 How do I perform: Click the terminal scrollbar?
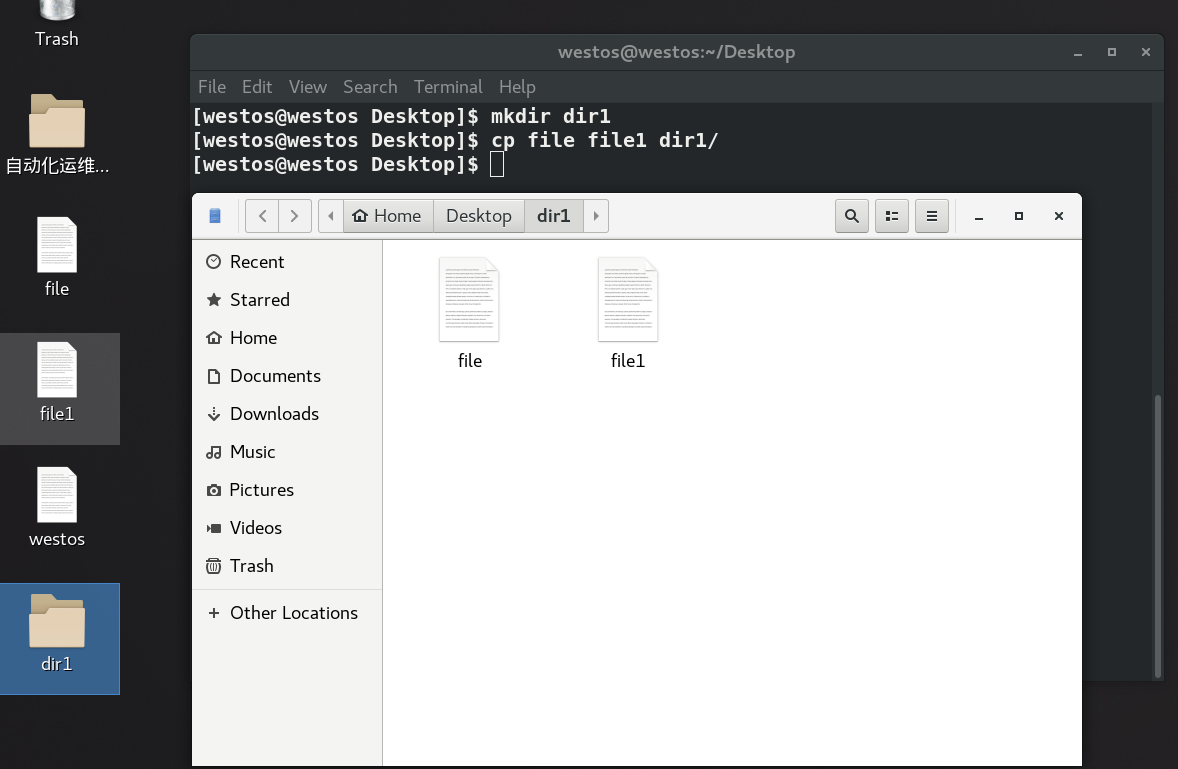click(x=1158, y=536)
